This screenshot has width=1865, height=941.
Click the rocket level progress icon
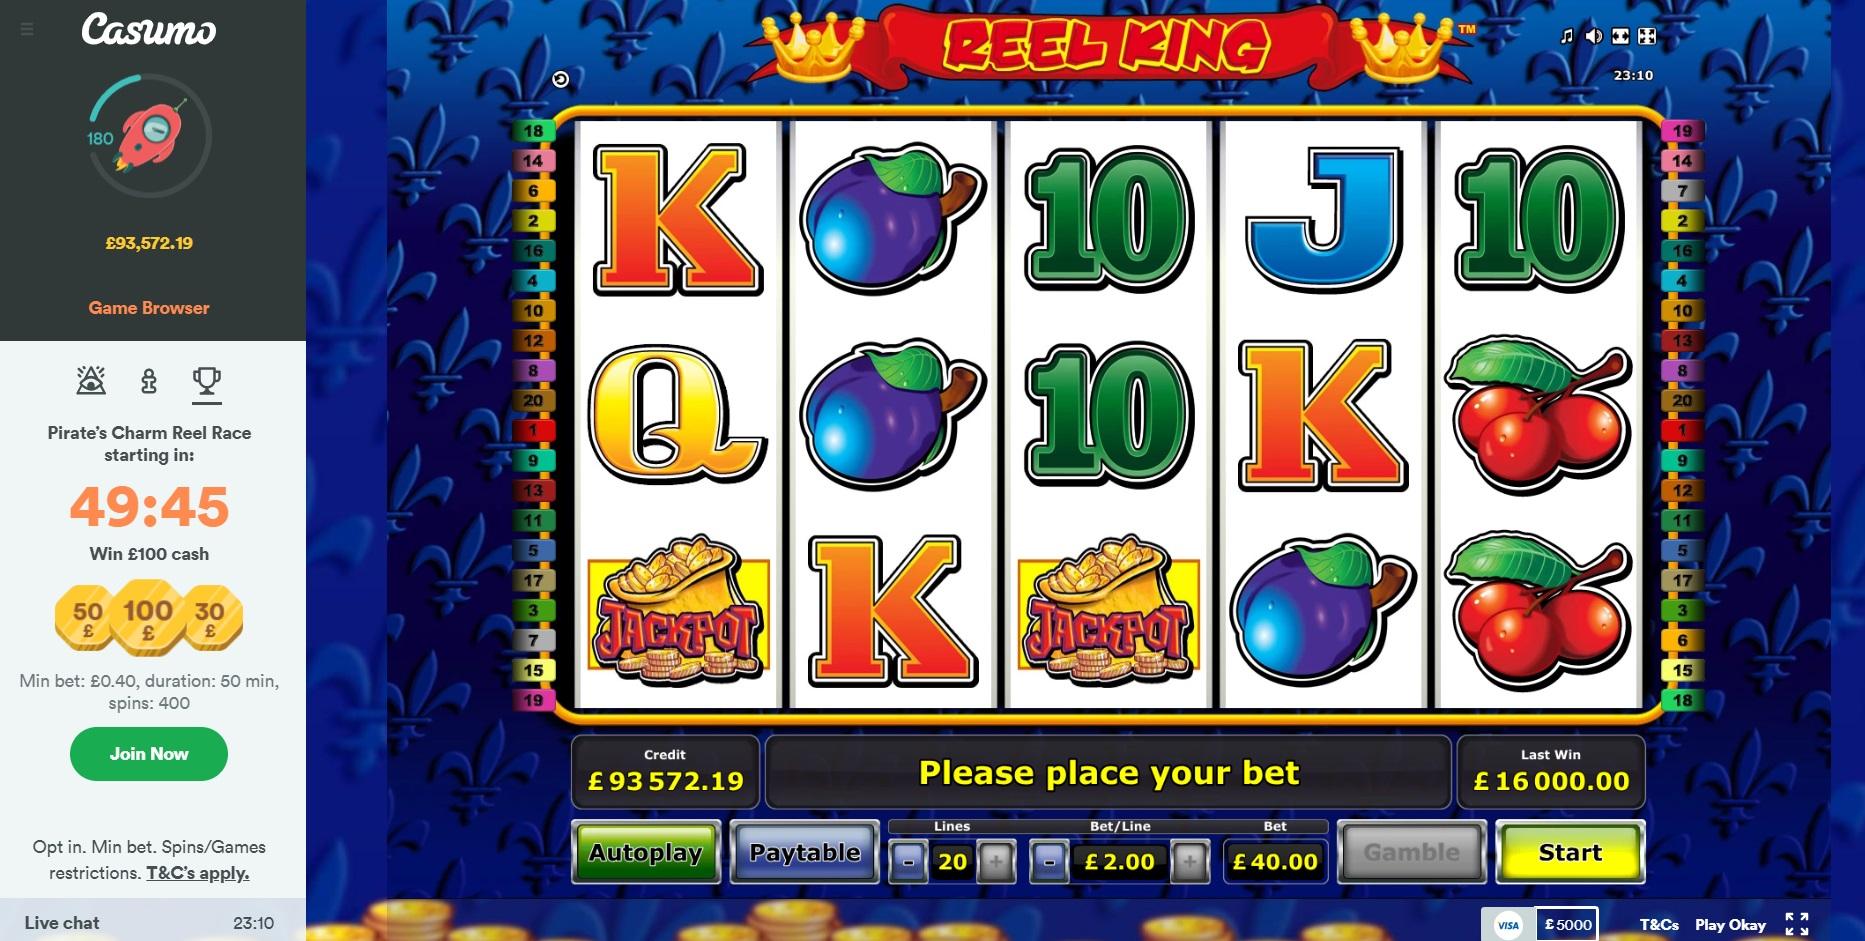[x=149, y=135]
